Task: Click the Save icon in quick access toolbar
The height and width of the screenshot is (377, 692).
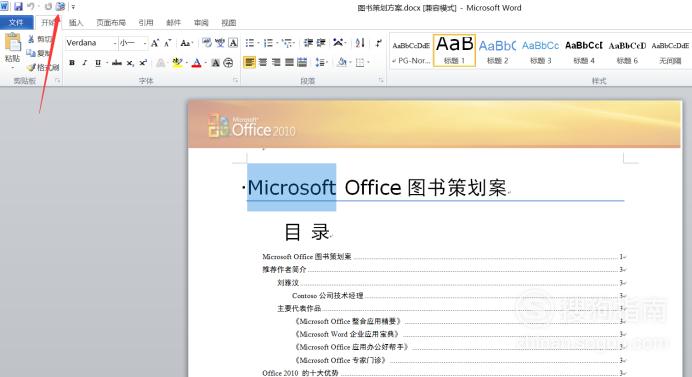Action: pyautogui.click(x=18, y=7)
